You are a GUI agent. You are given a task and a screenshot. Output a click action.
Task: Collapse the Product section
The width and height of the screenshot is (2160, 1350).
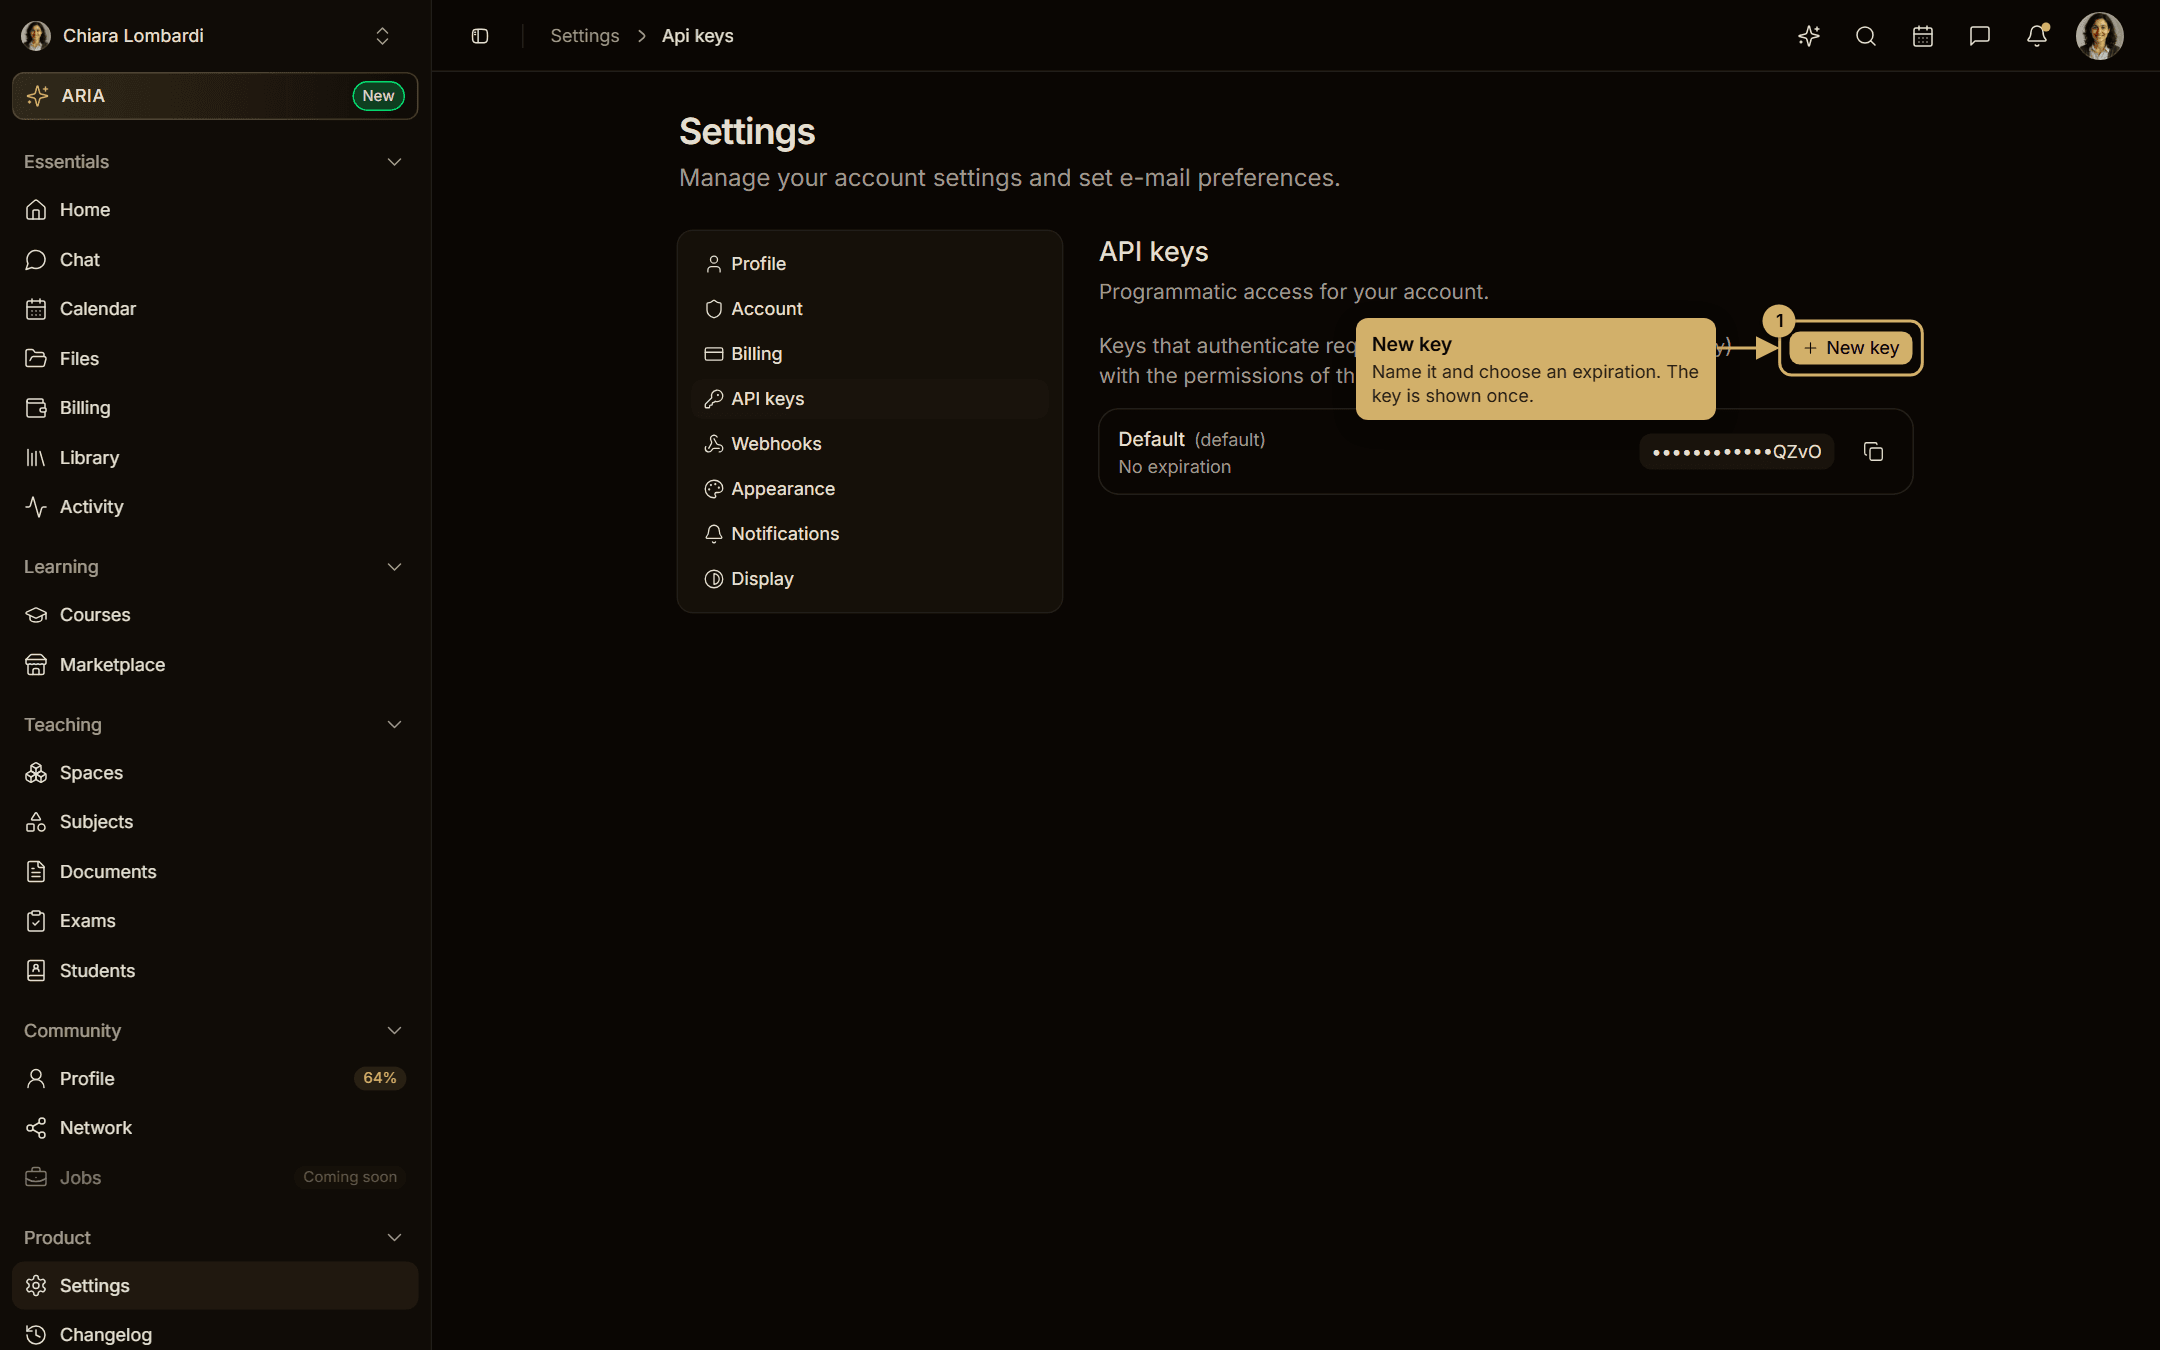[395, 1238]
